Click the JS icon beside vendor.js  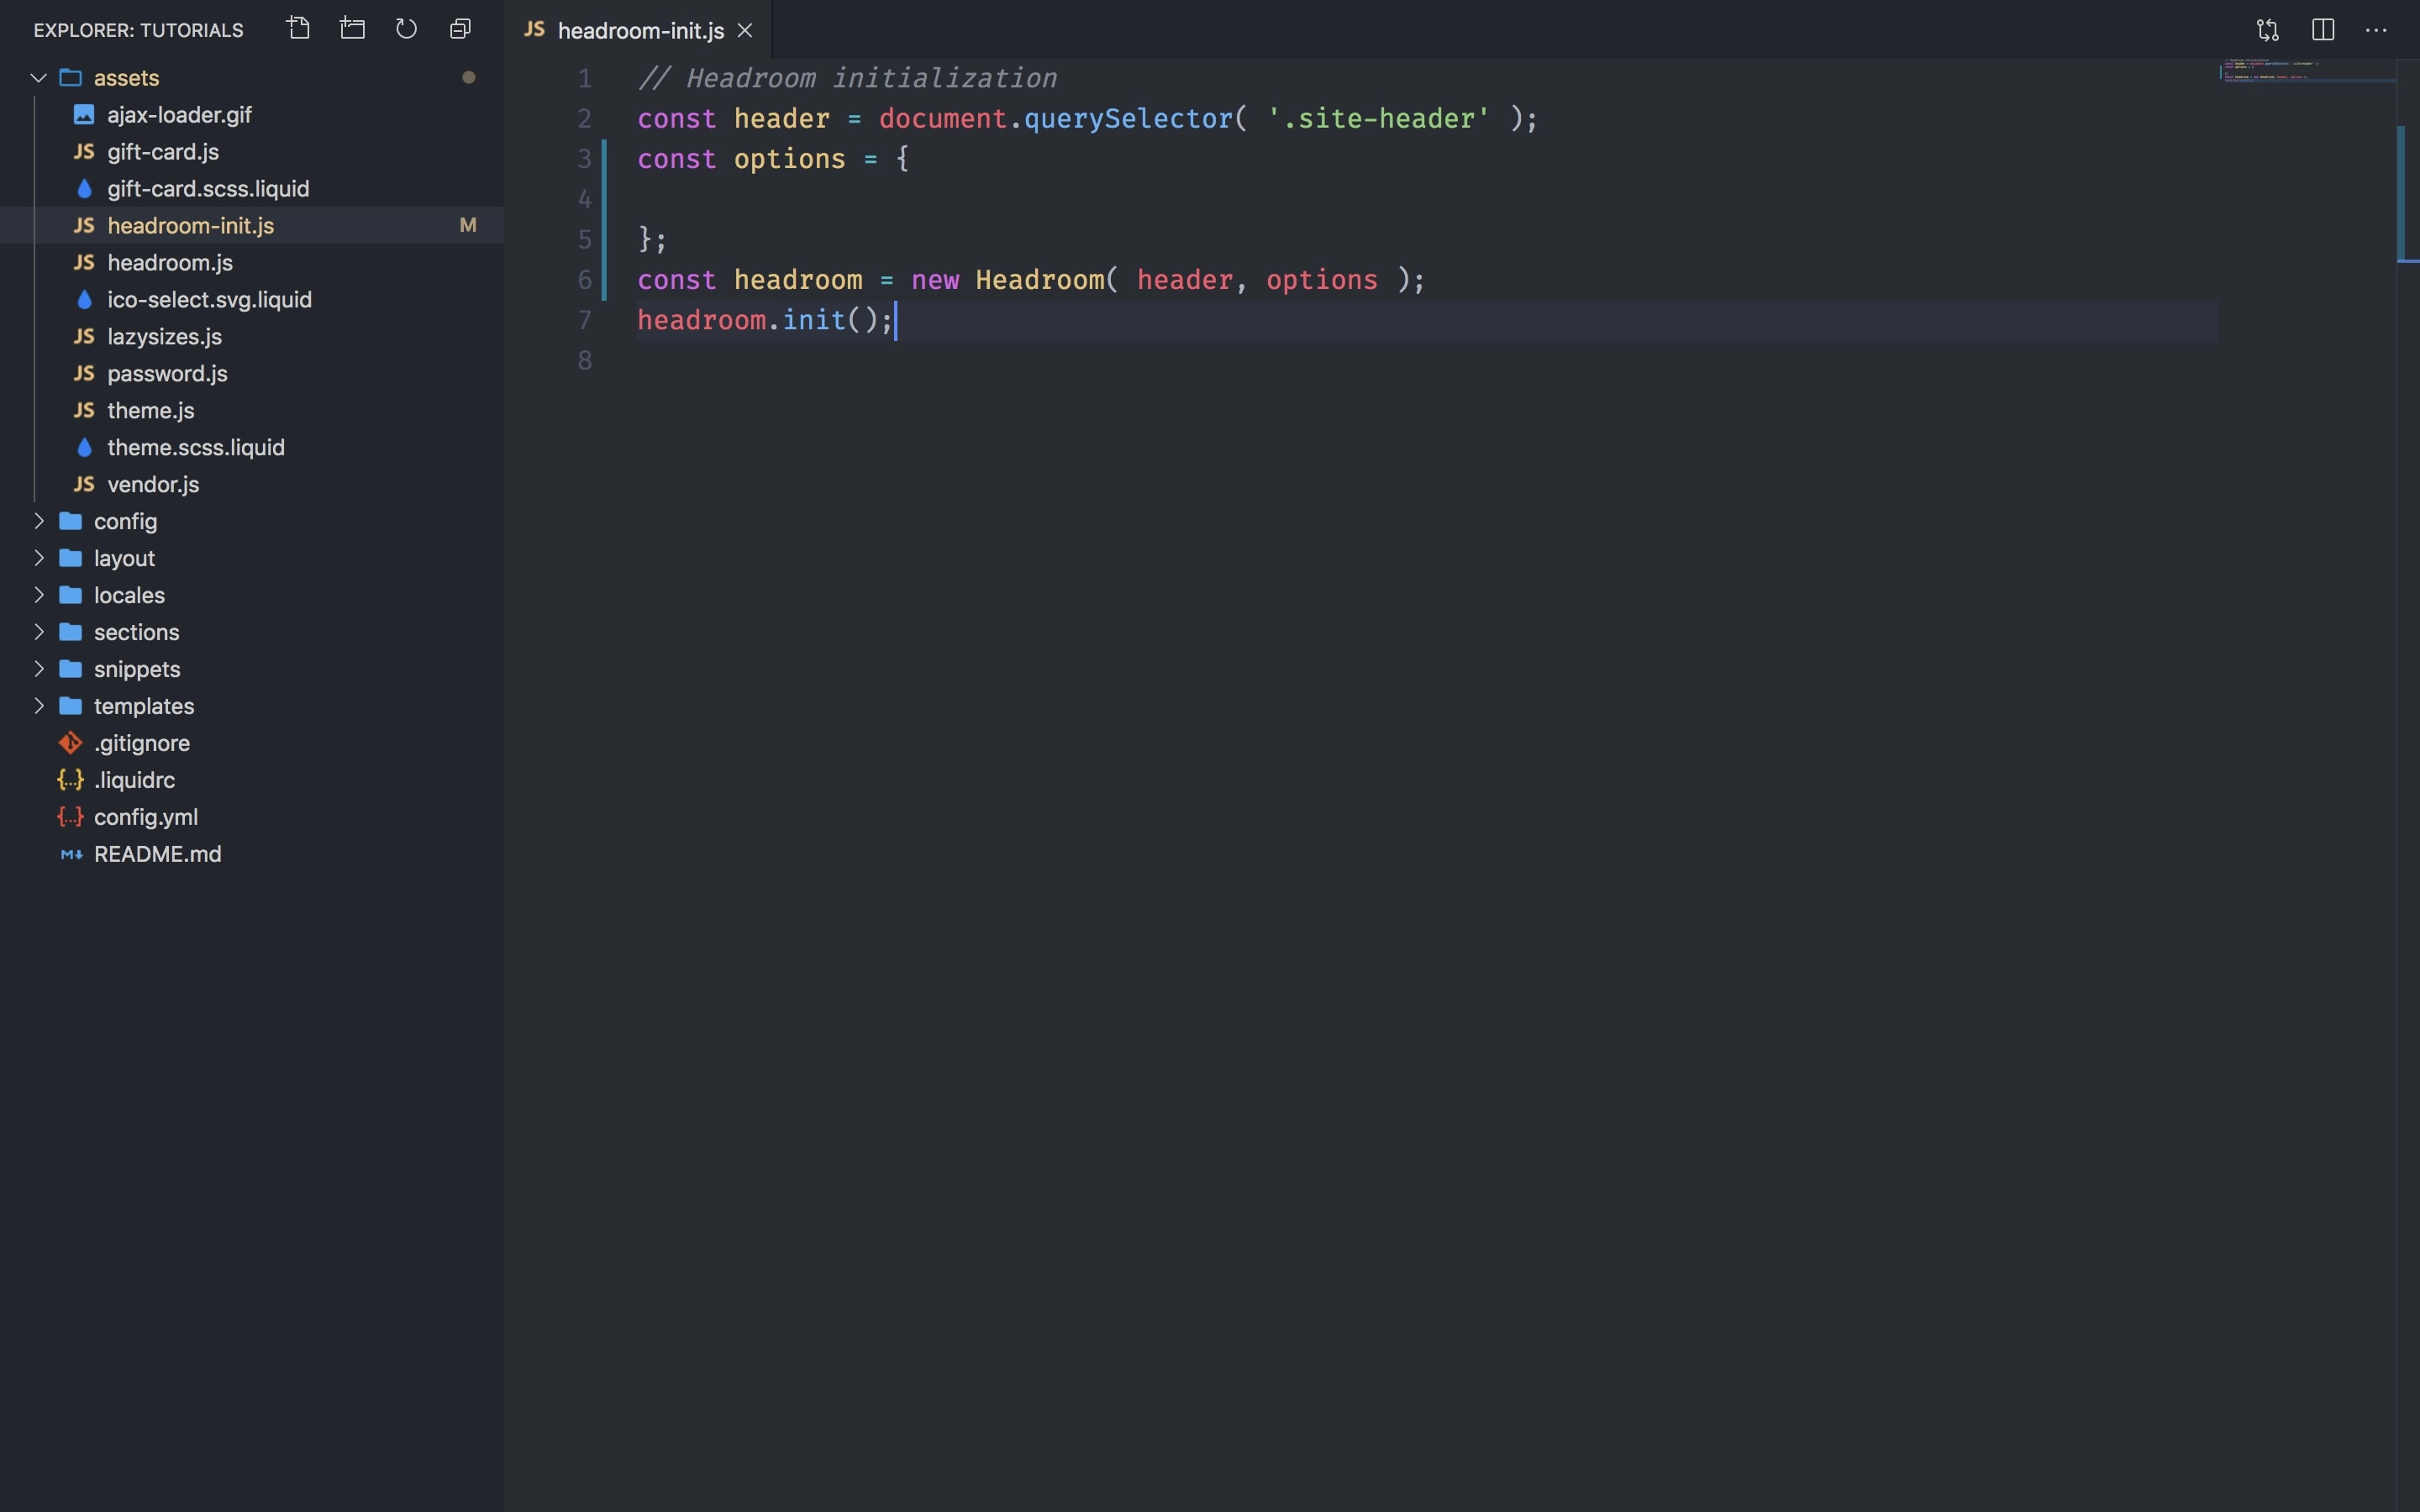click(x=84, y=484)
